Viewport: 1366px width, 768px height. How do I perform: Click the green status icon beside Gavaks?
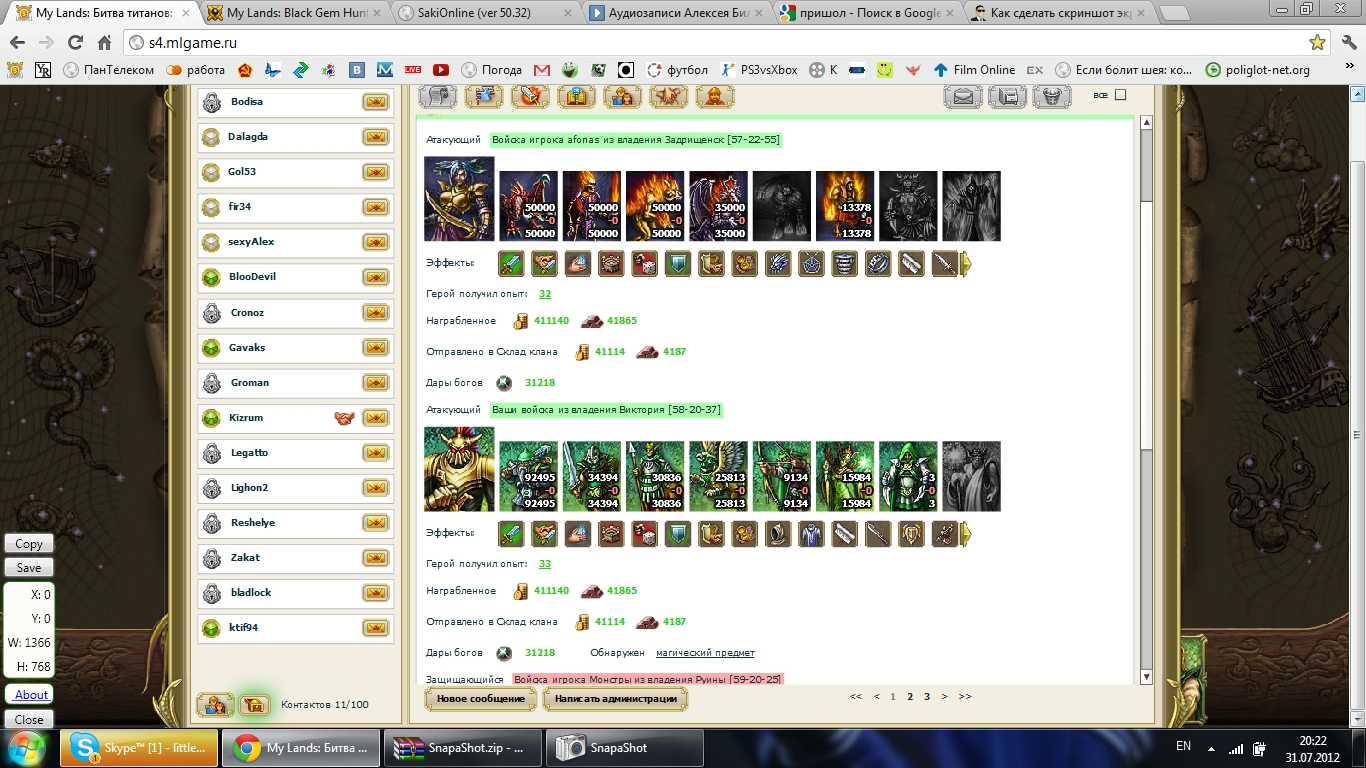211,348
